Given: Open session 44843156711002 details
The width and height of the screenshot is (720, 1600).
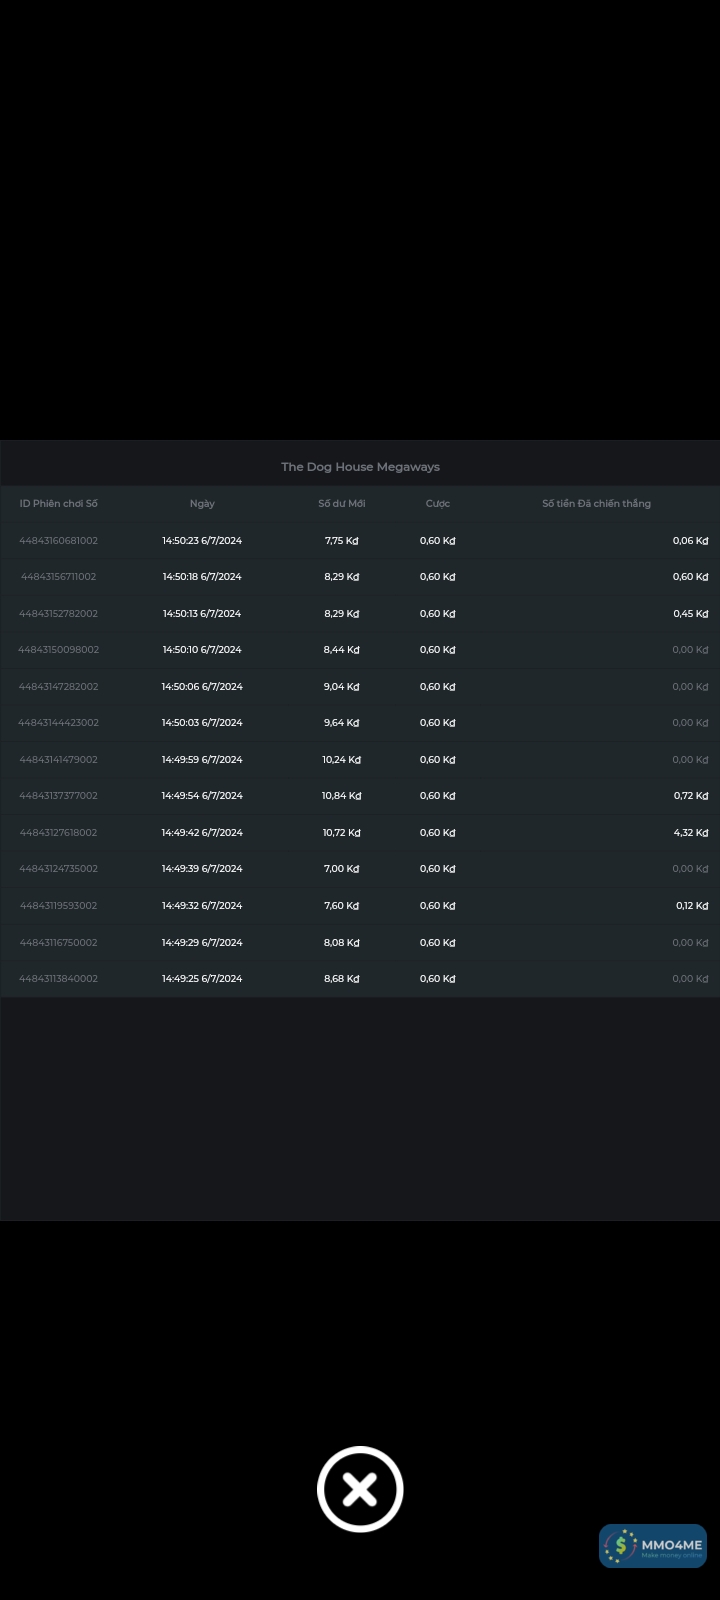Looking at the screenshot, I should (x=59, y=577).
